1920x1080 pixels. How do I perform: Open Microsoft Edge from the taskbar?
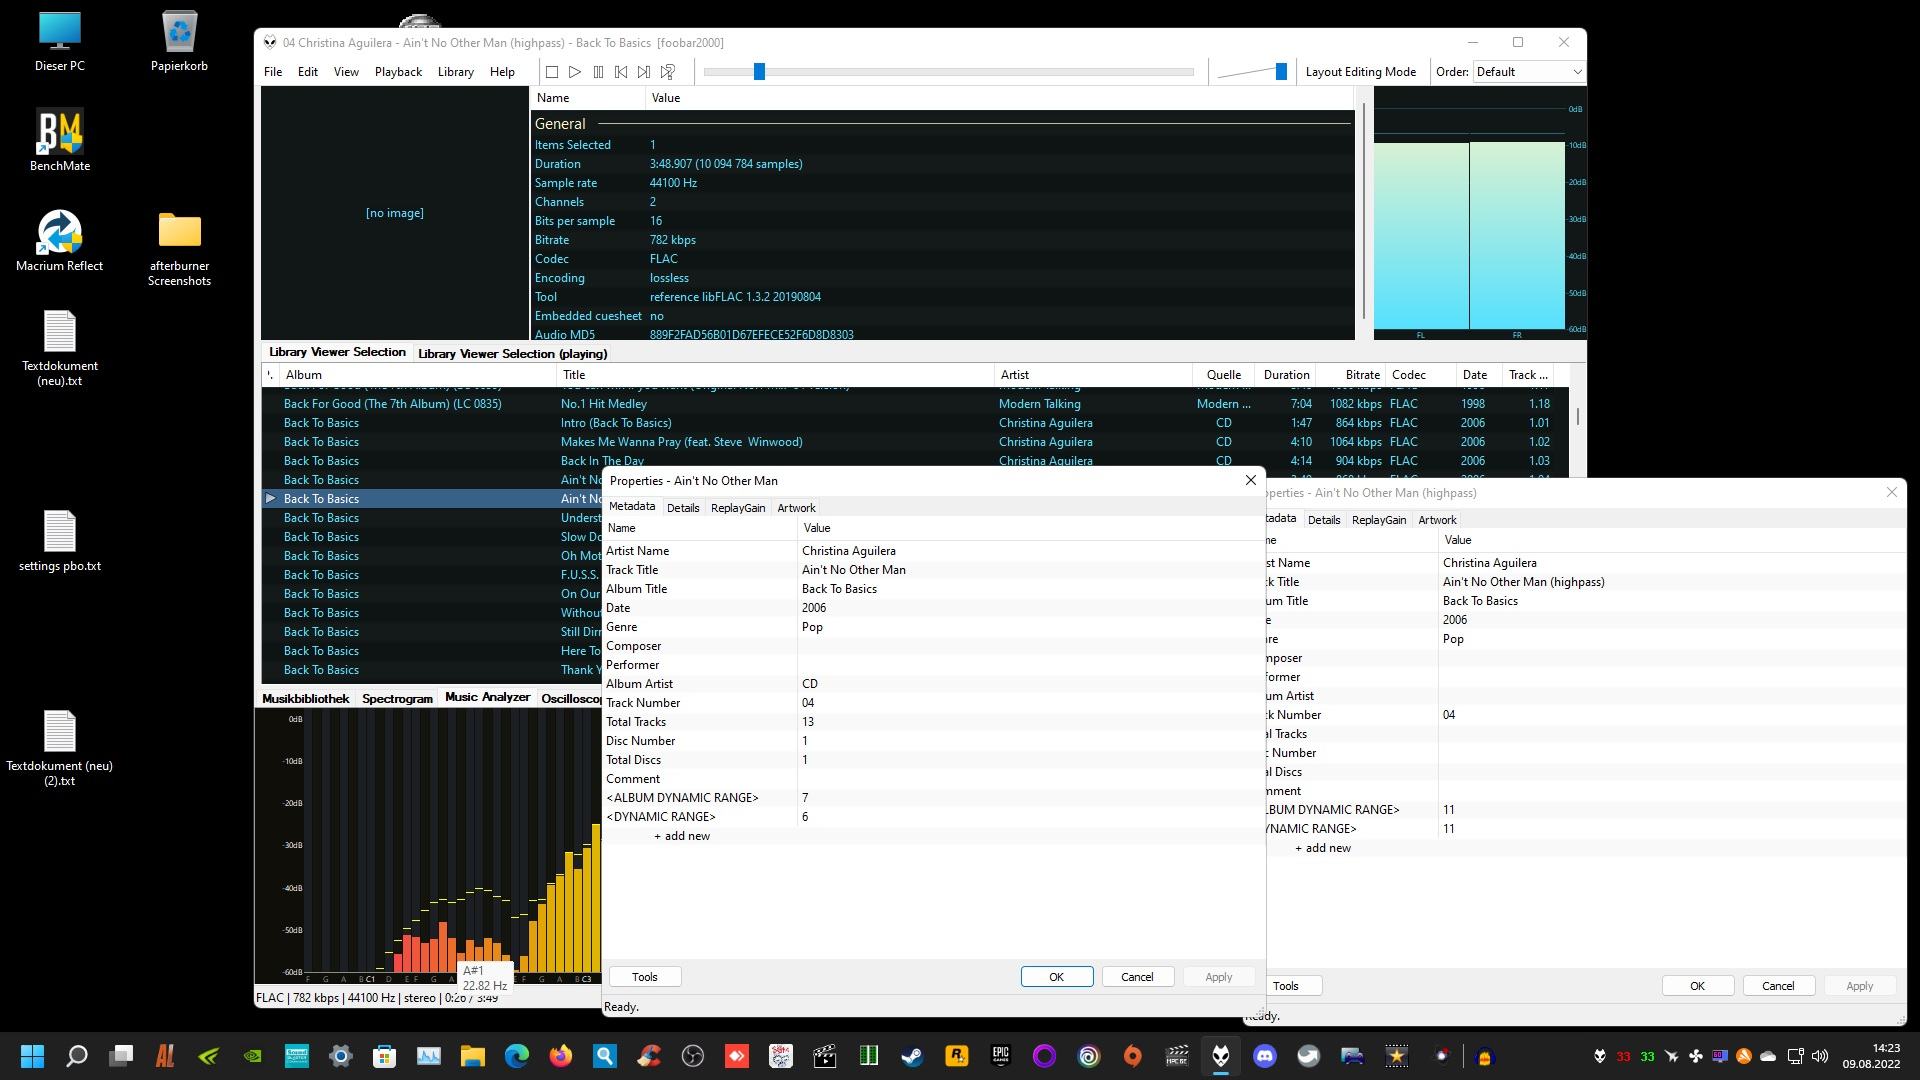pyautogui.click(x=517, y=1056)
